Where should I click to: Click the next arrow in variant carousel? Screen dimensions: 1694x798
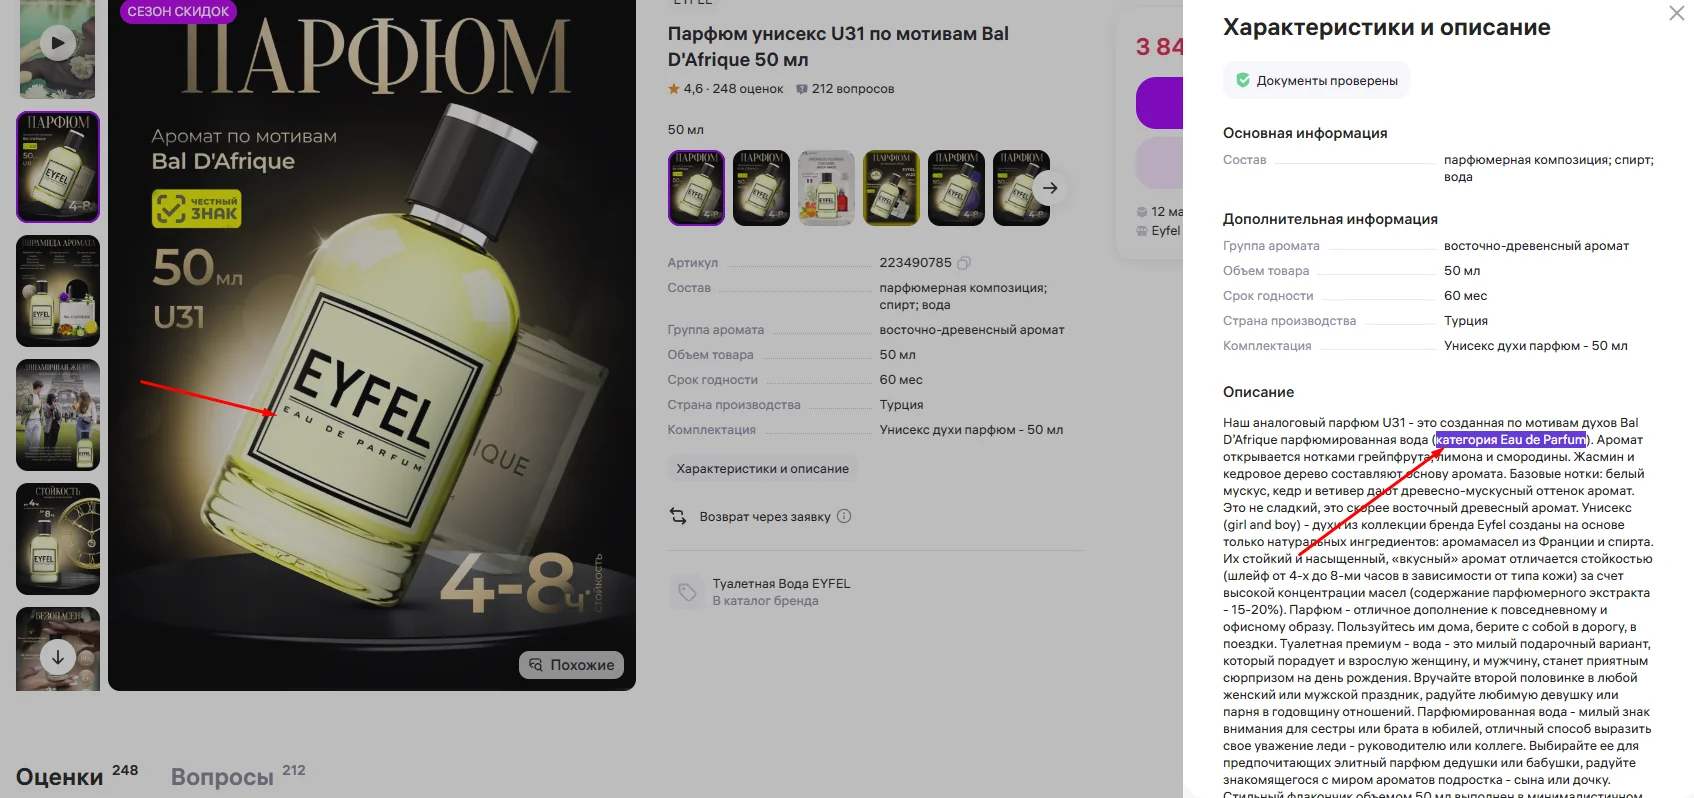tap(1049, 188)
